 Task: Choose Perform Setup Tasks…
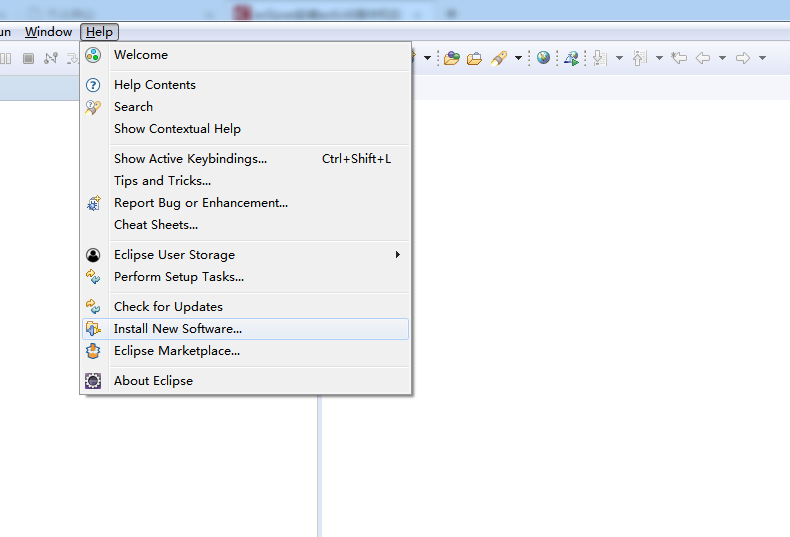[246, 277]
